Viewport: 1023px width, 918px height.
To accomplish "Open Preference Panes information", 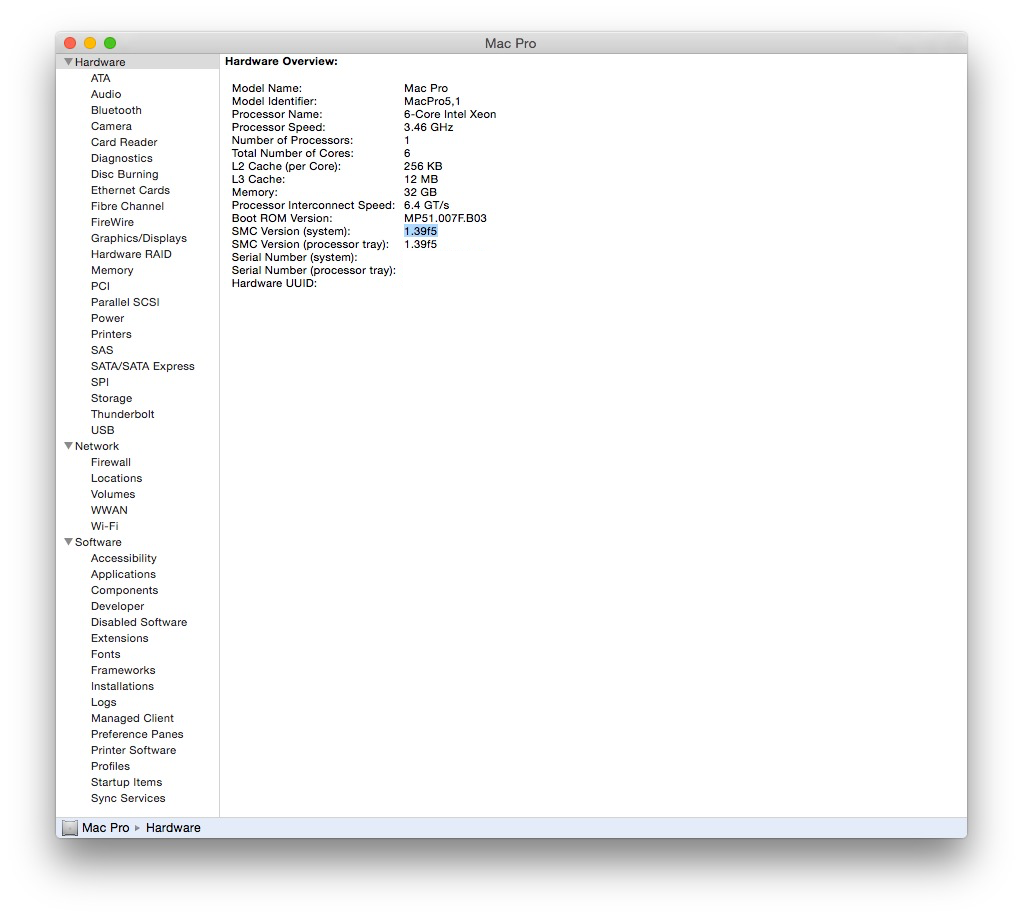I will coord(137,733).
